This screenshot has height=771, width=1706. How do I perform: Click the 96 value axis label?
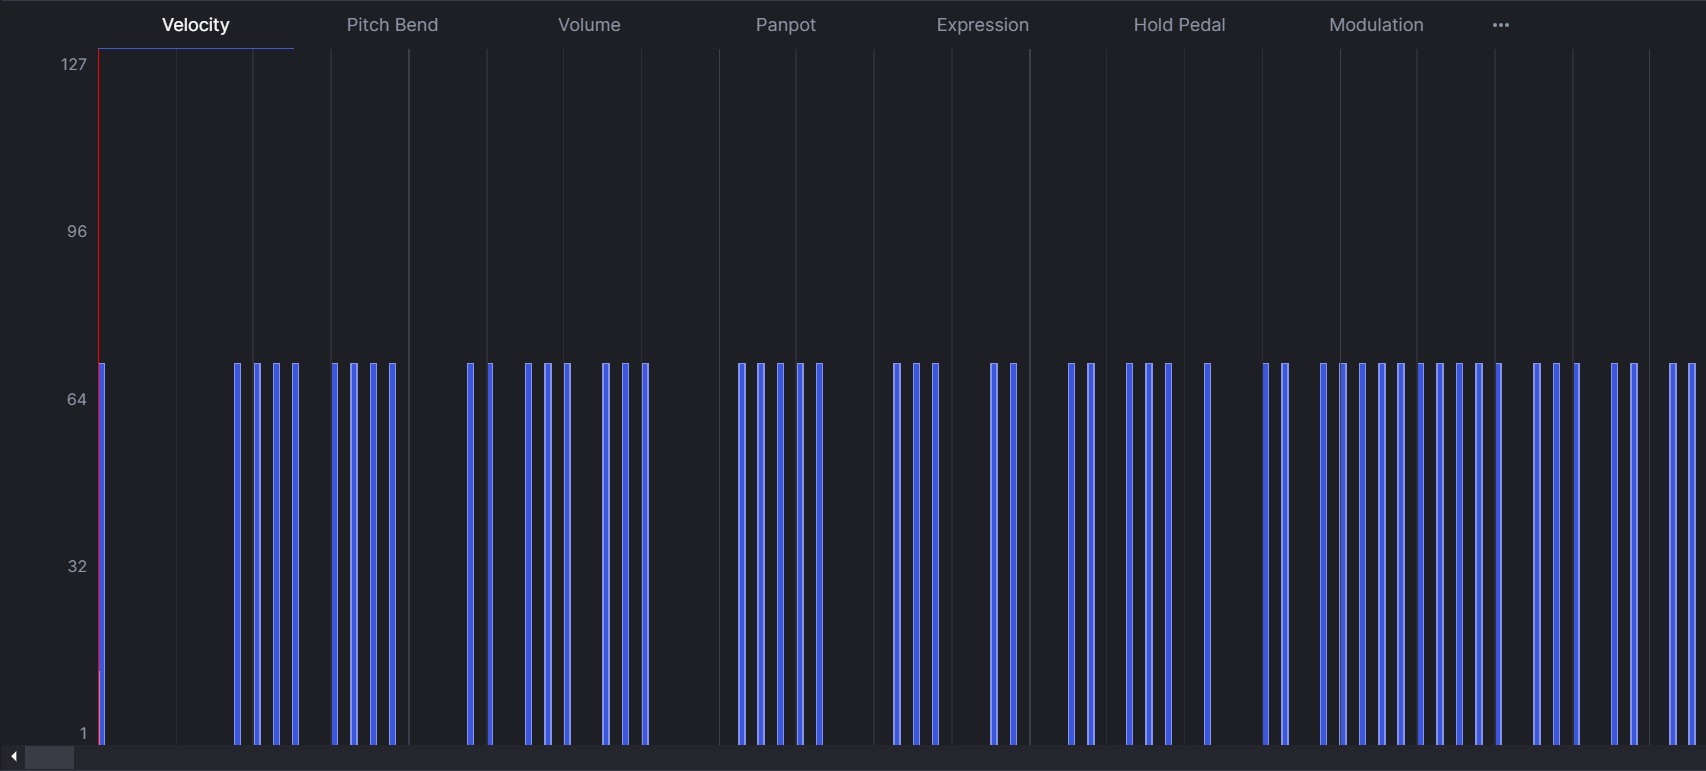[77, 232]
